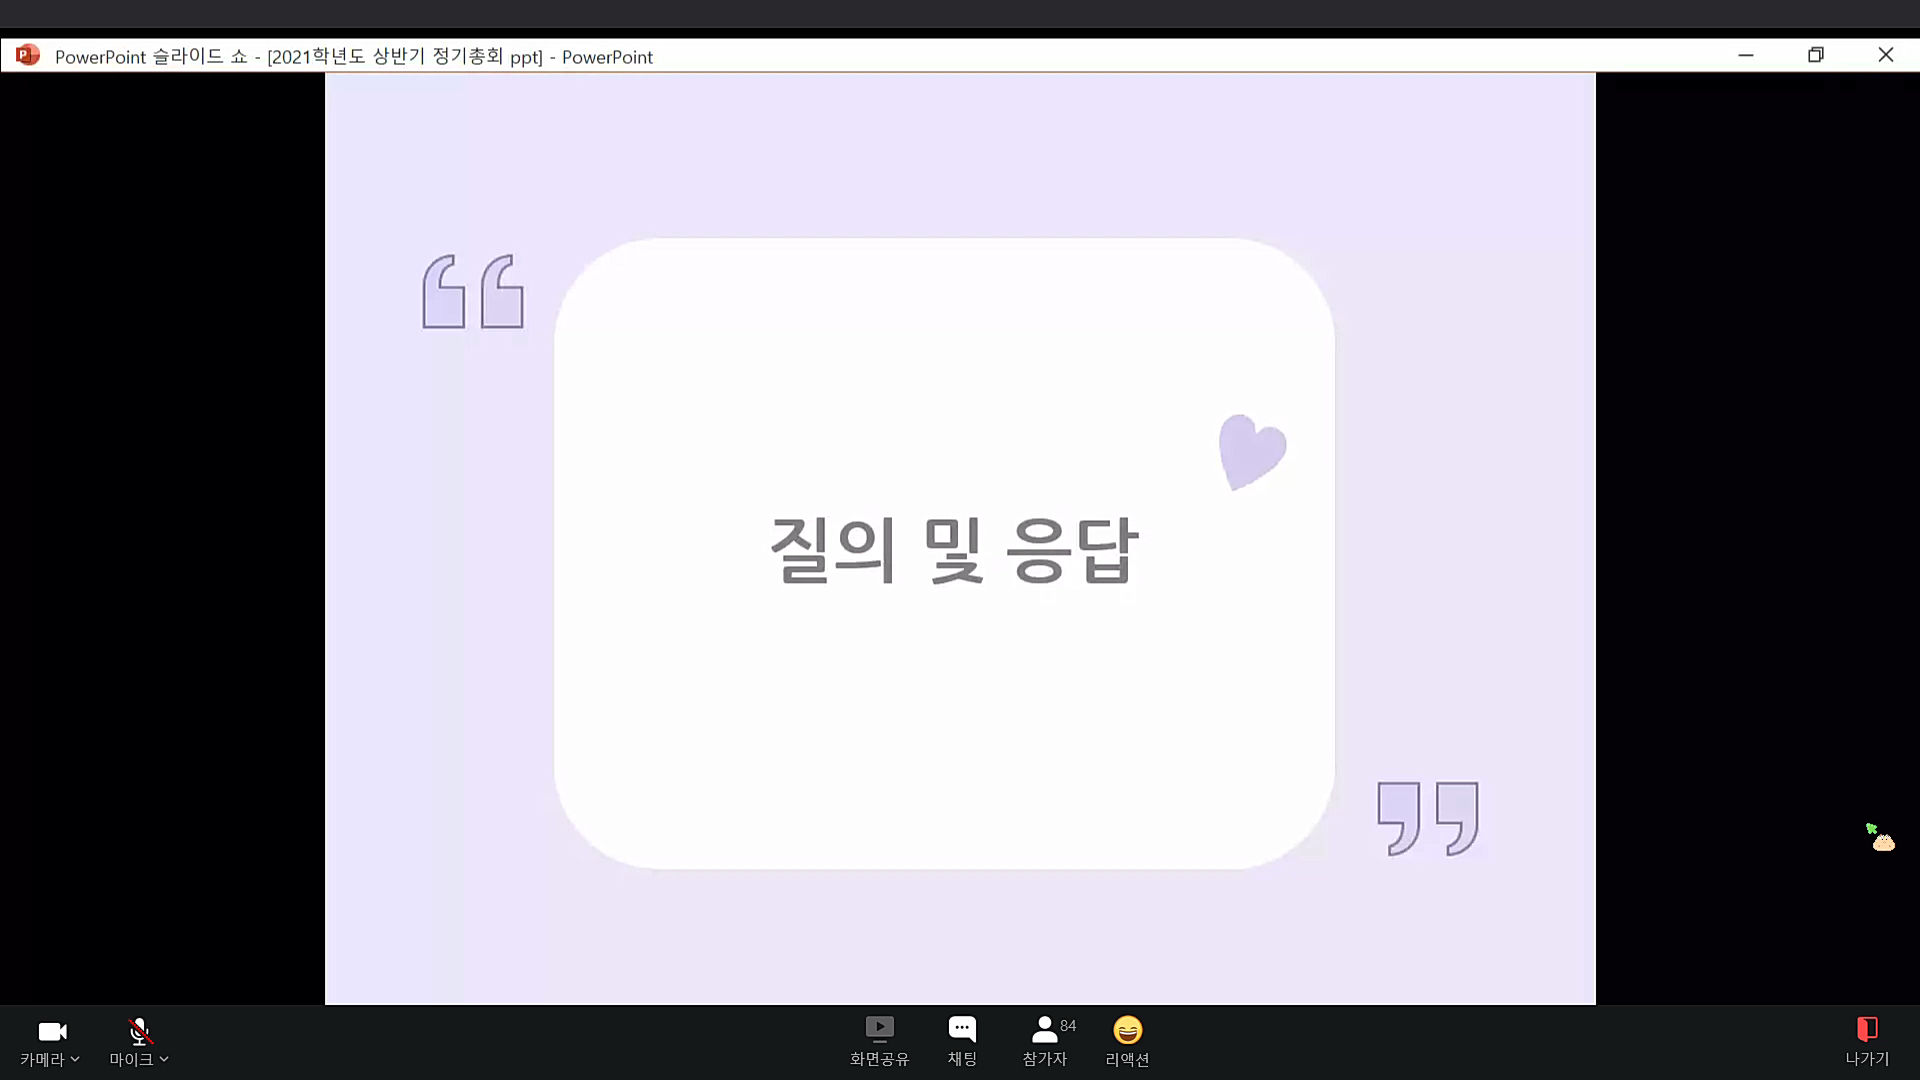Toggle the 카메라 camera icon
This screenshot has height=1080, width=1920.
52,1031
